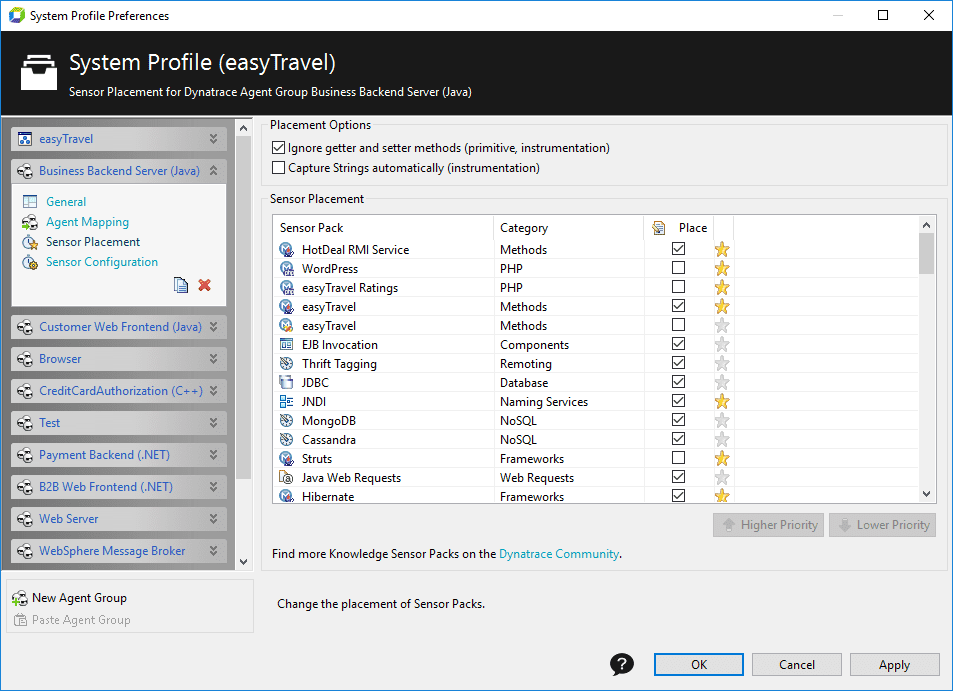Check Place box for WordPress

pyautogui.click(x=678, y=267)
